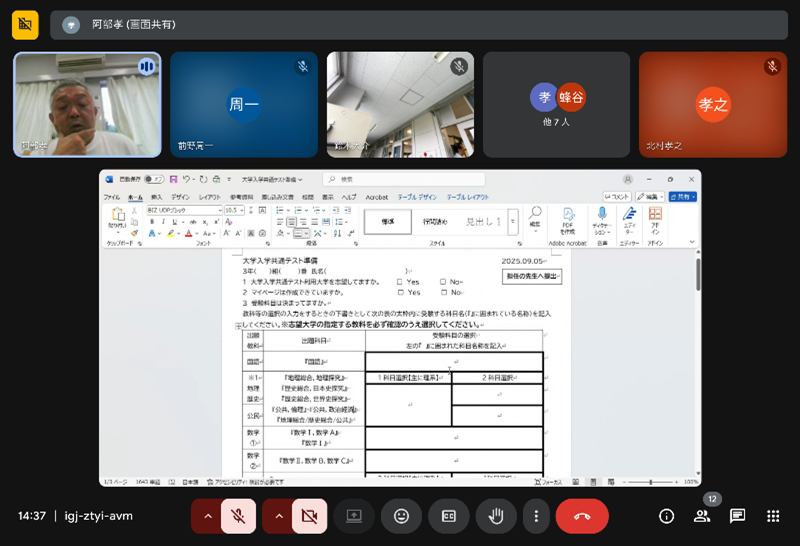Expand video settings arrow beside the camera

point(279,516)
